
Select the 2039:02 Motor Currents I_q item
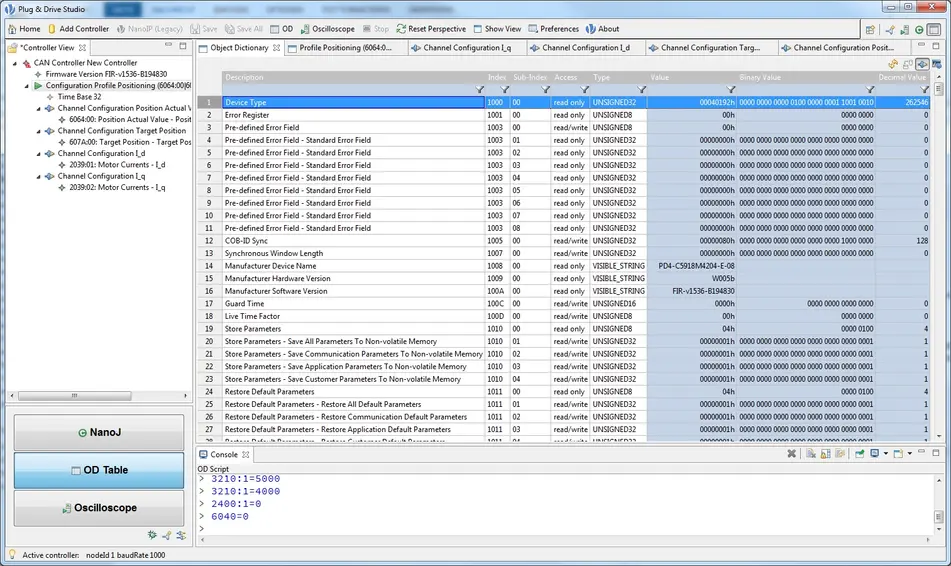(116, 187)
